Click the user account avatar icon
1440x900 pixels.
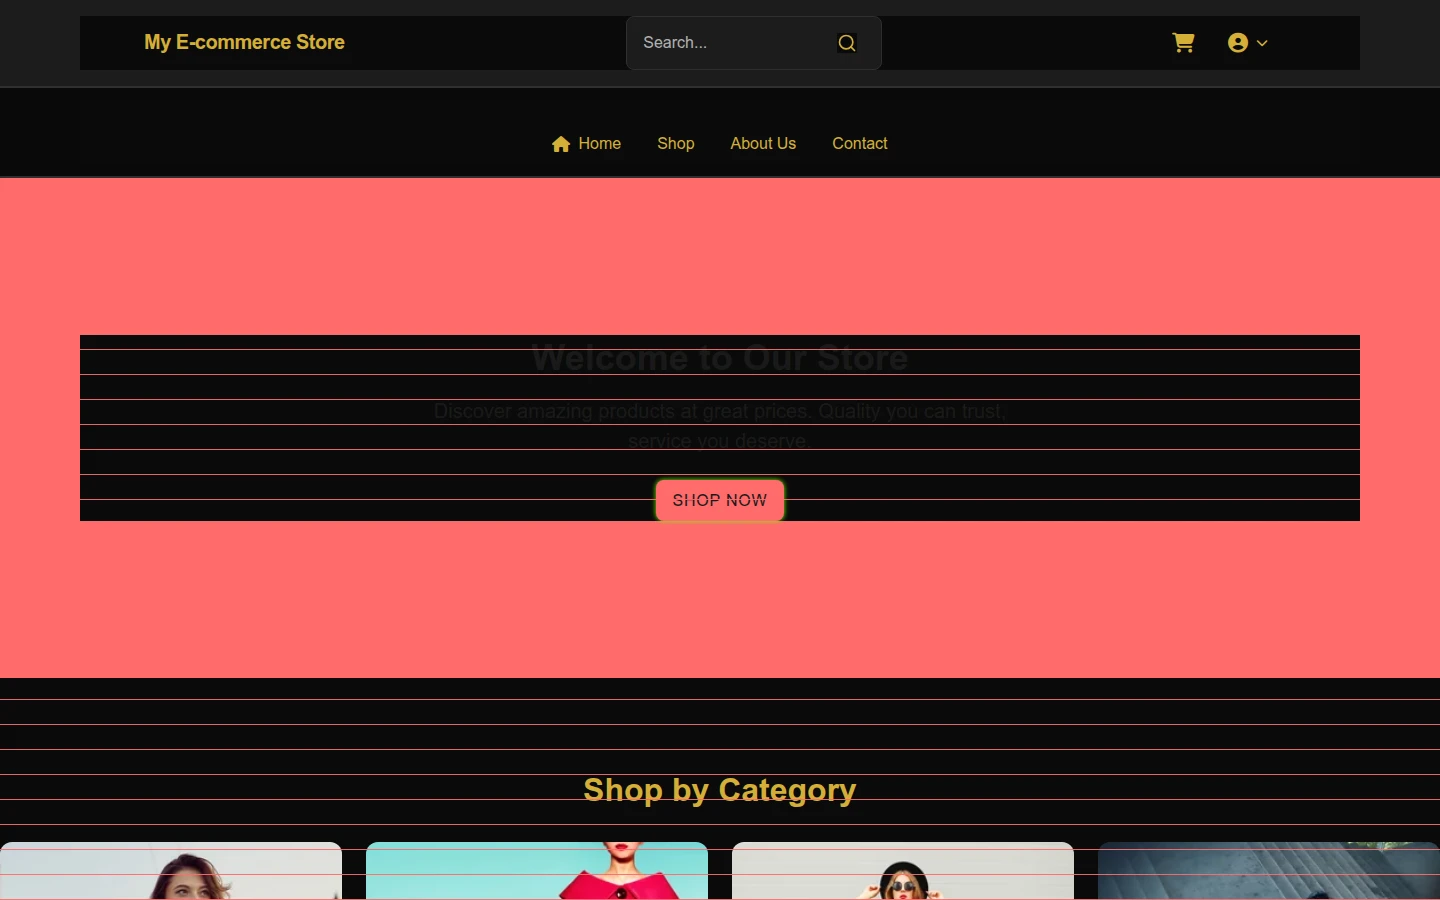click(x=1238, y=43)
